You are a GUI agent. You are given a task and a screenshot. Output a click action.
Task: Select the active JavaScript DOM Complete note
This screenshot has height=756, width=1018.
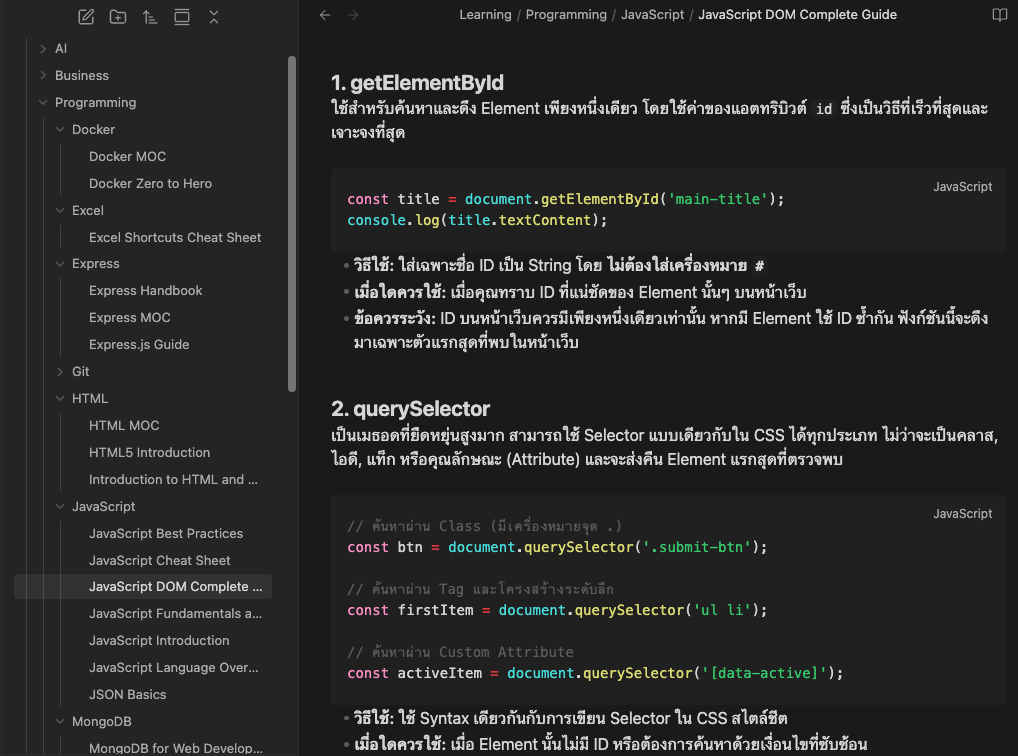(x=143, y=586)
